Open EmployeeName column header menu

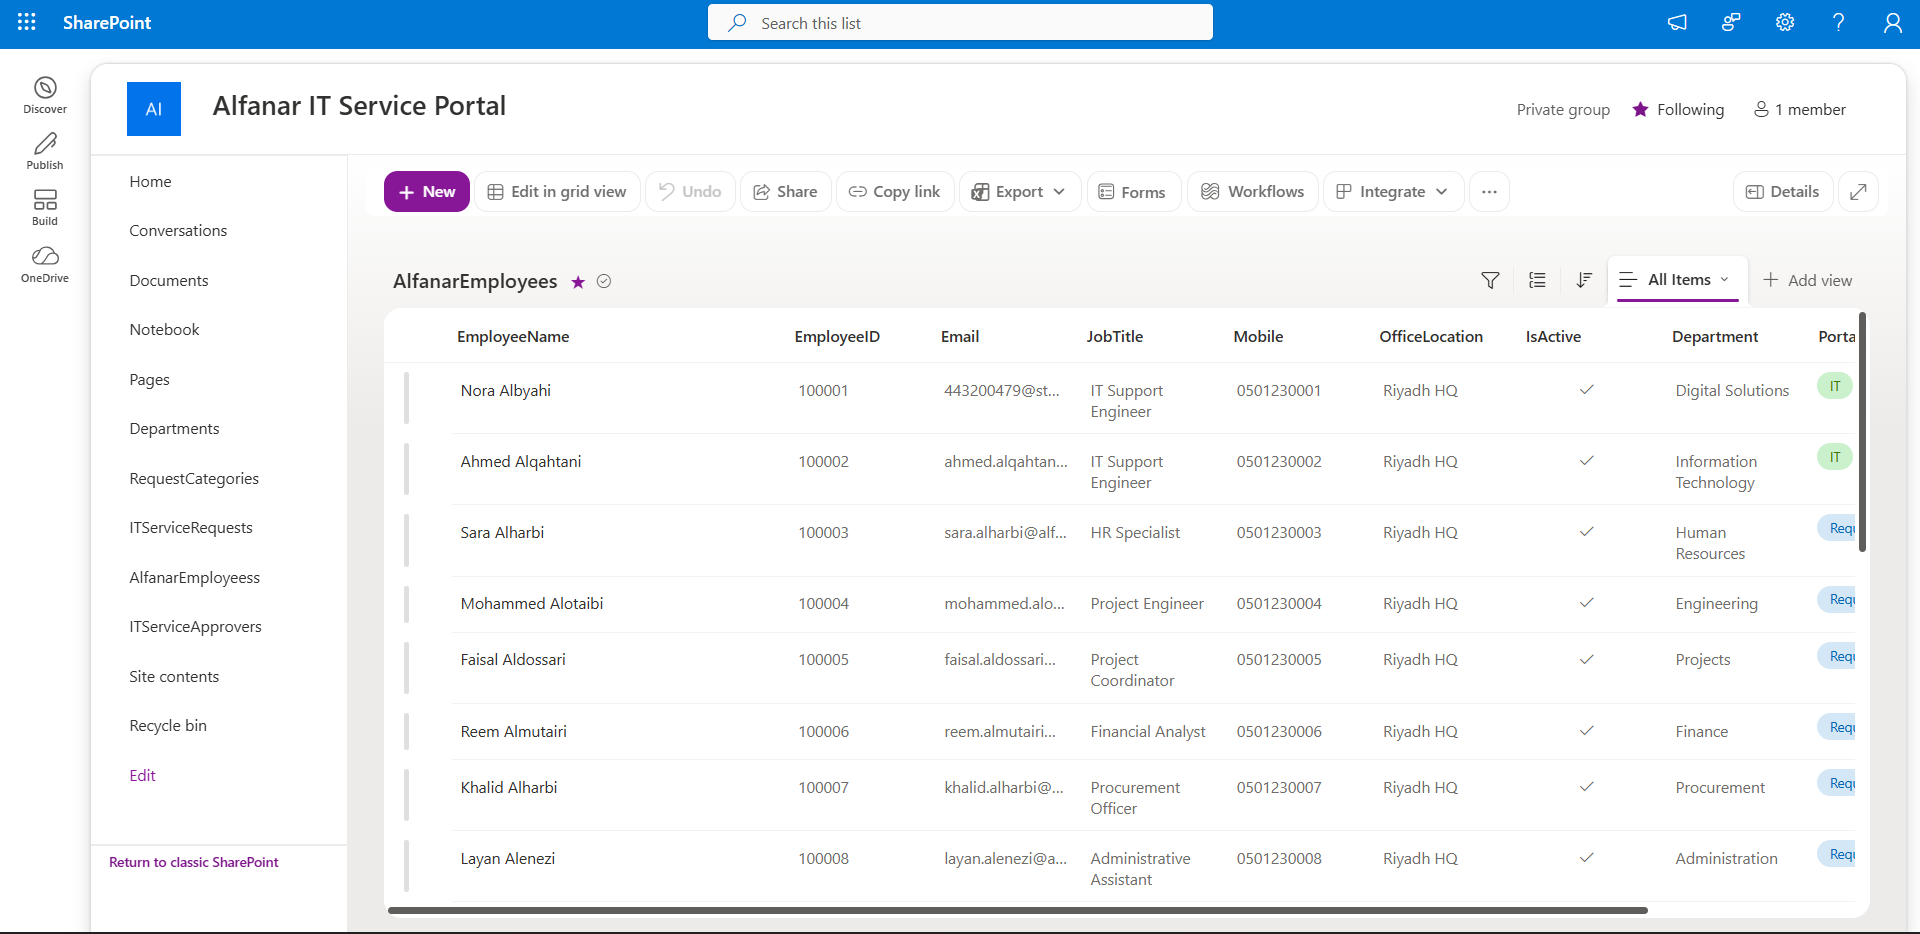pyautogui.click(x=513, y=336)
